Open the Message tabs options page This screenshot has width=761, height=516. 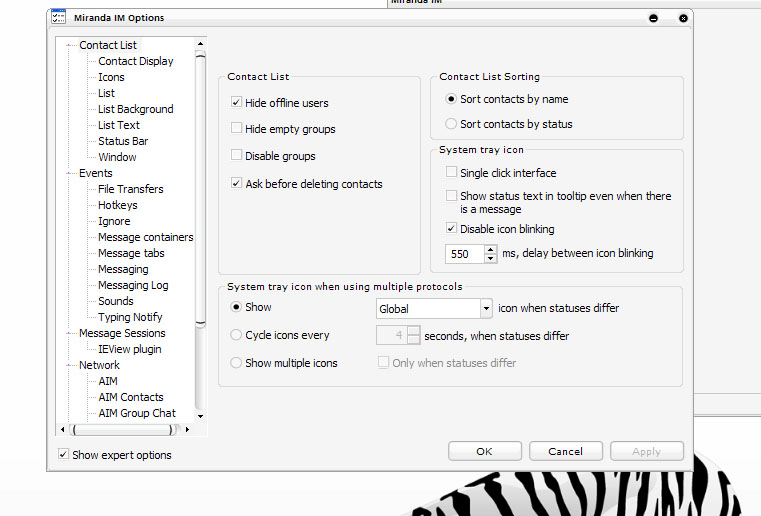coord(131,253)
